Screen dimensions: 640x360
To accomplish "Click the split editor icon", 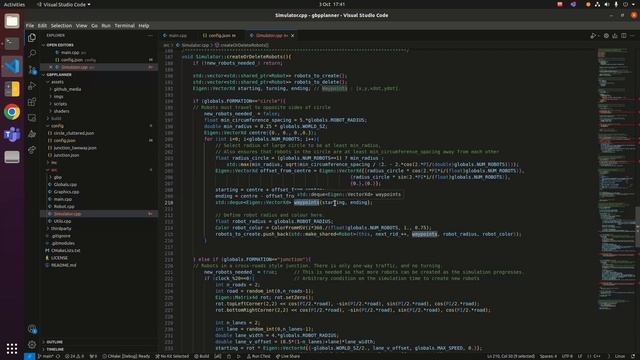I will (x=624, y=36).
